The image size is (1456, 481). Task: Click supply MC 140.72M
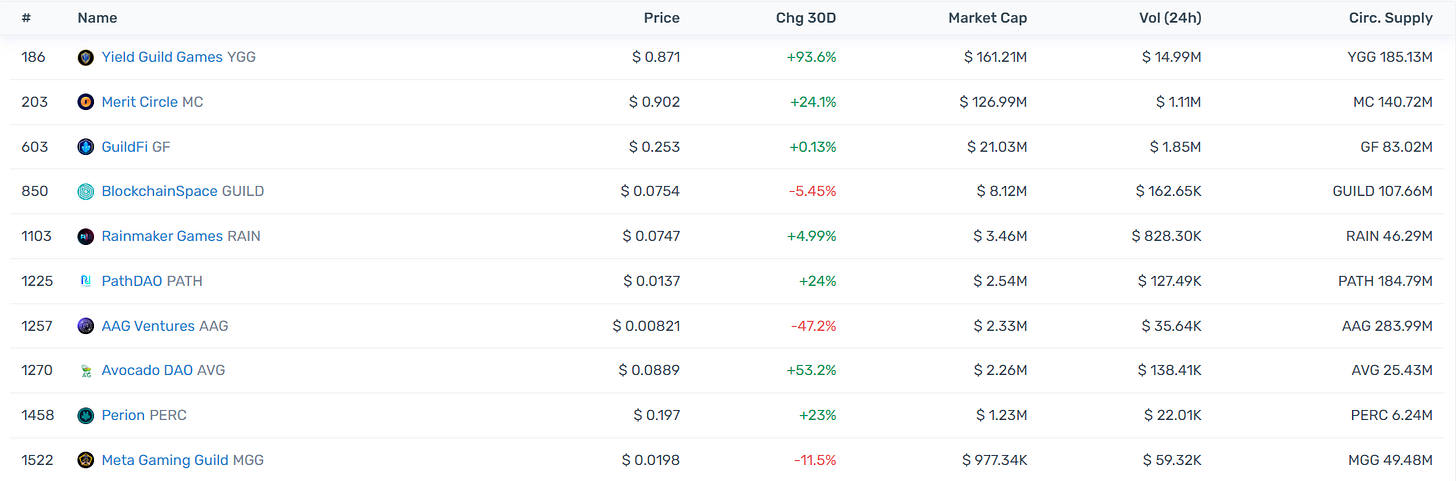pyautogui.click(x=1395, y=102)
